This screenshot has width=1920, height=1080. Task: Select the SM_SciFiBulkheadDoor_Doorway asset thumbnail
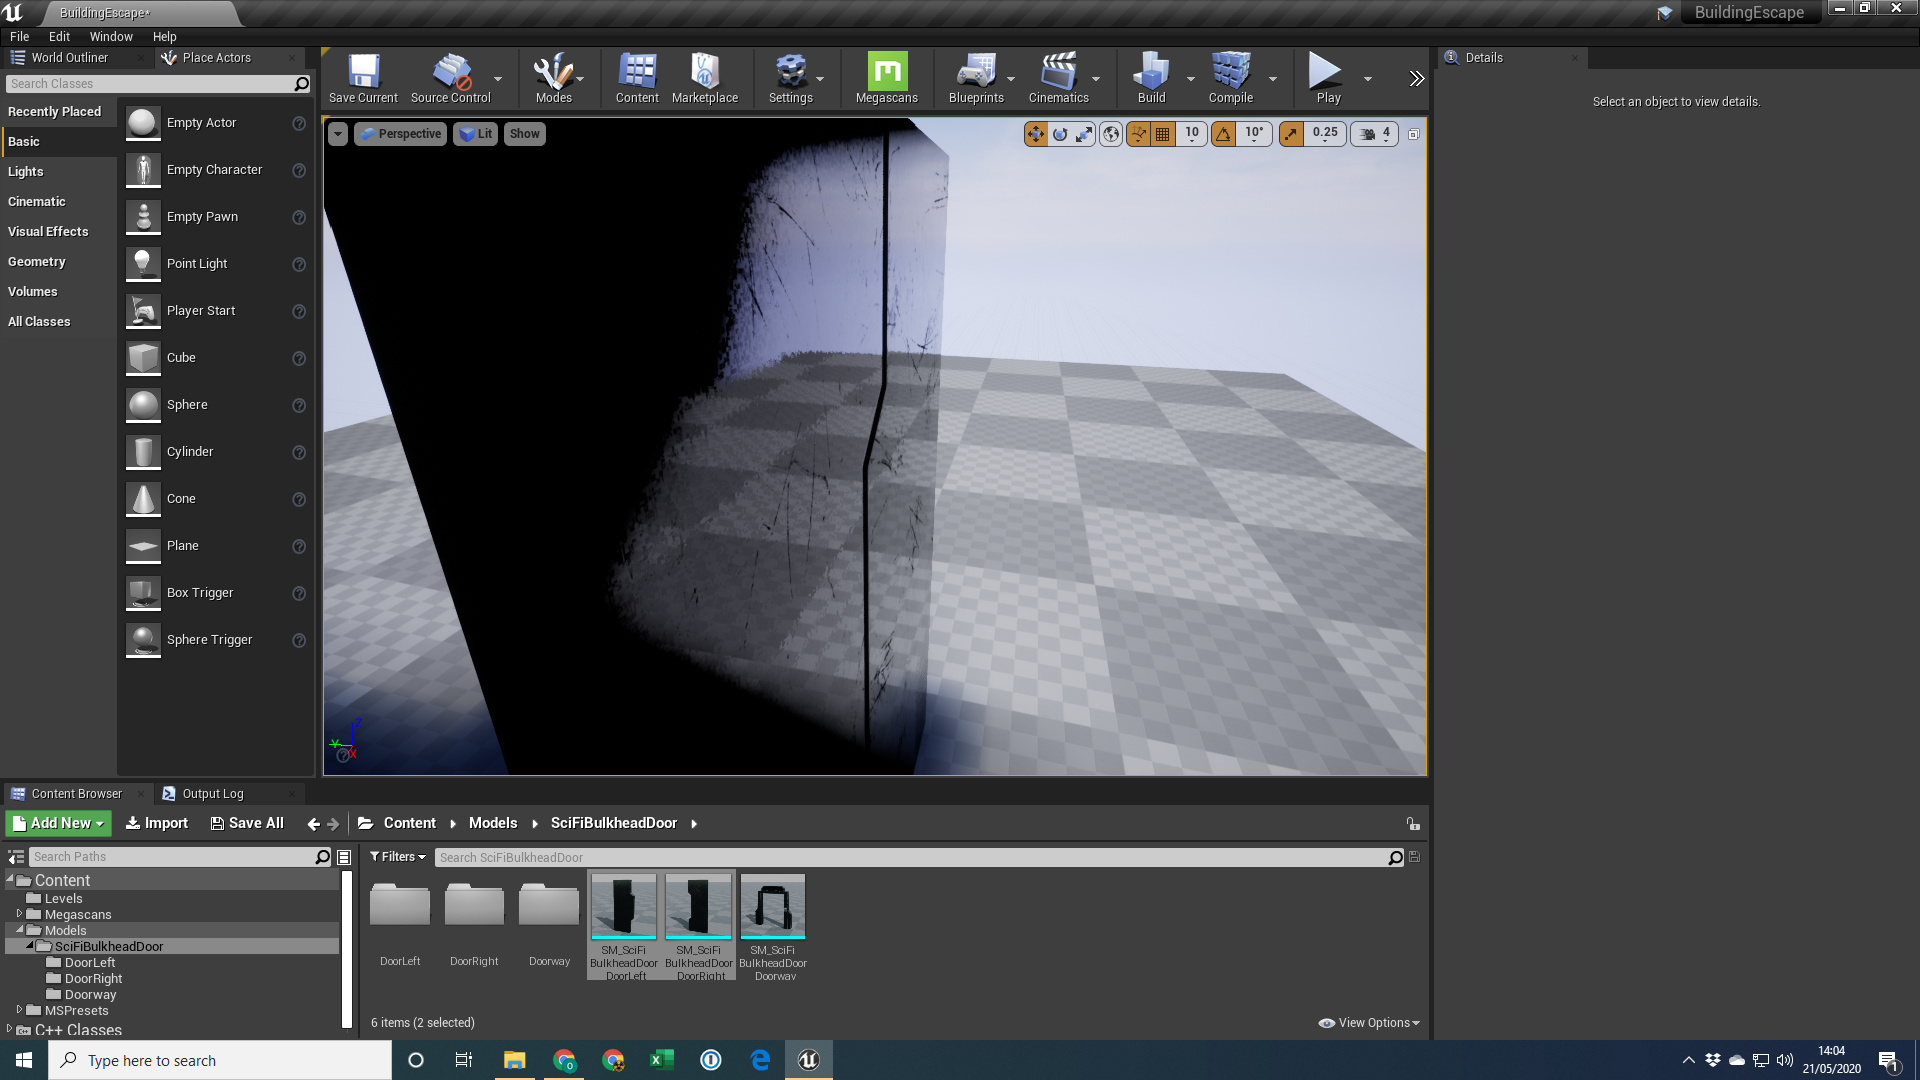click(x=772, y=906)
